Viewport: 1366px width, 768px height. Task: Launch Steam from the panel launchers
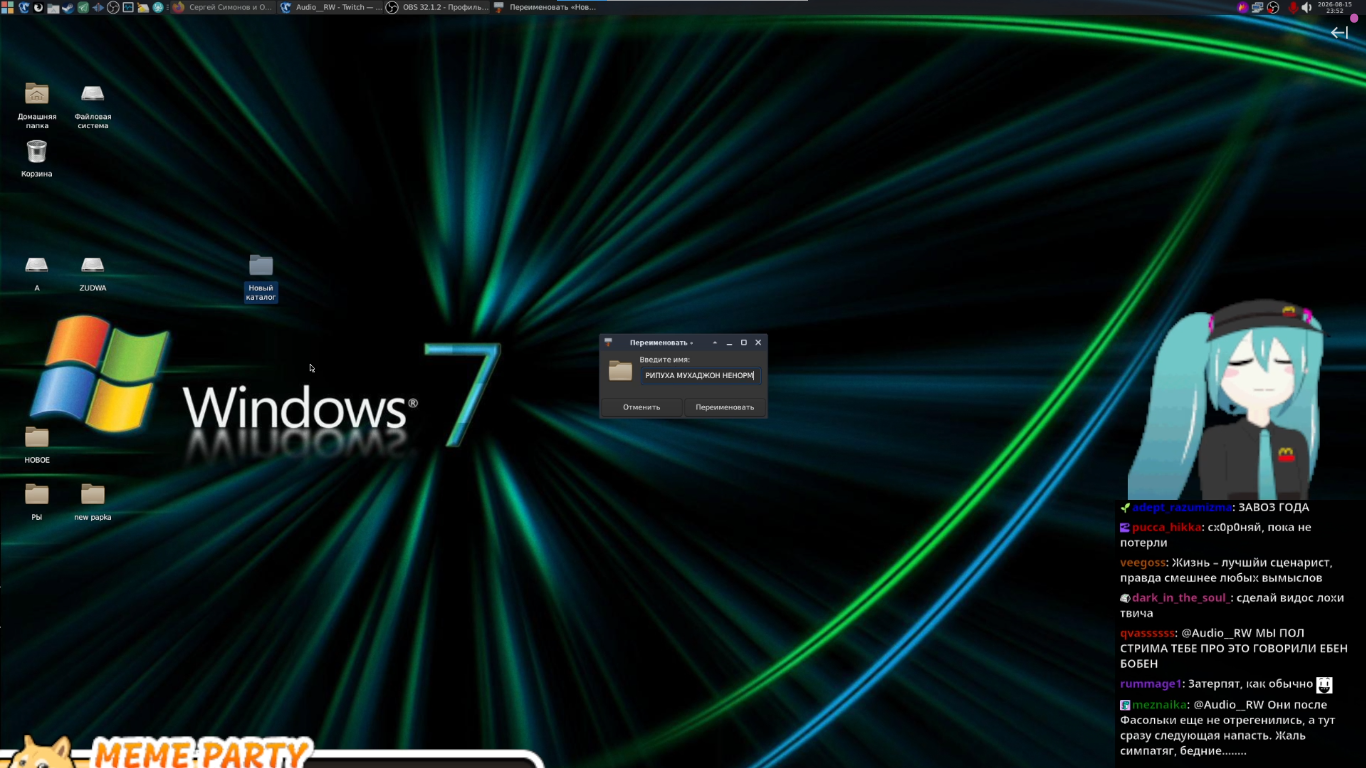[68, 7]
